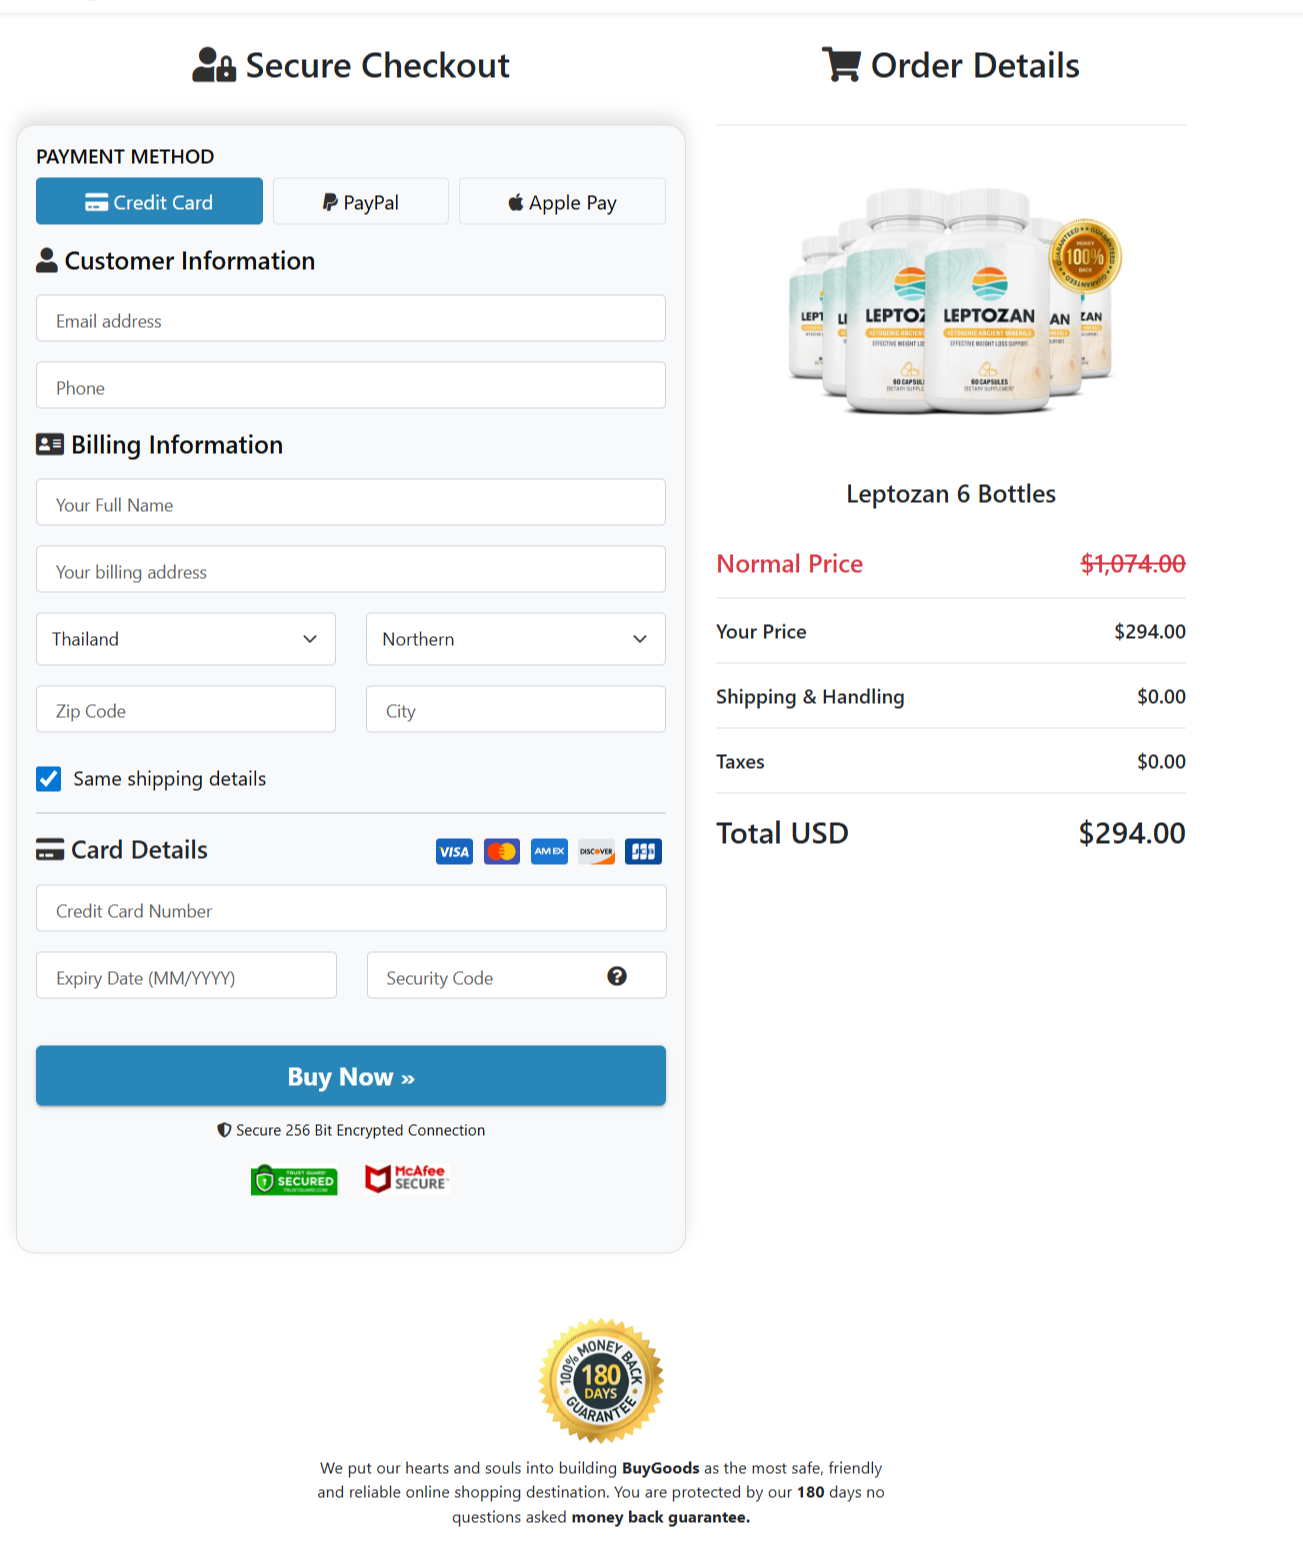
Task: Click the Discover card icon
Action: tap(597, 852)
